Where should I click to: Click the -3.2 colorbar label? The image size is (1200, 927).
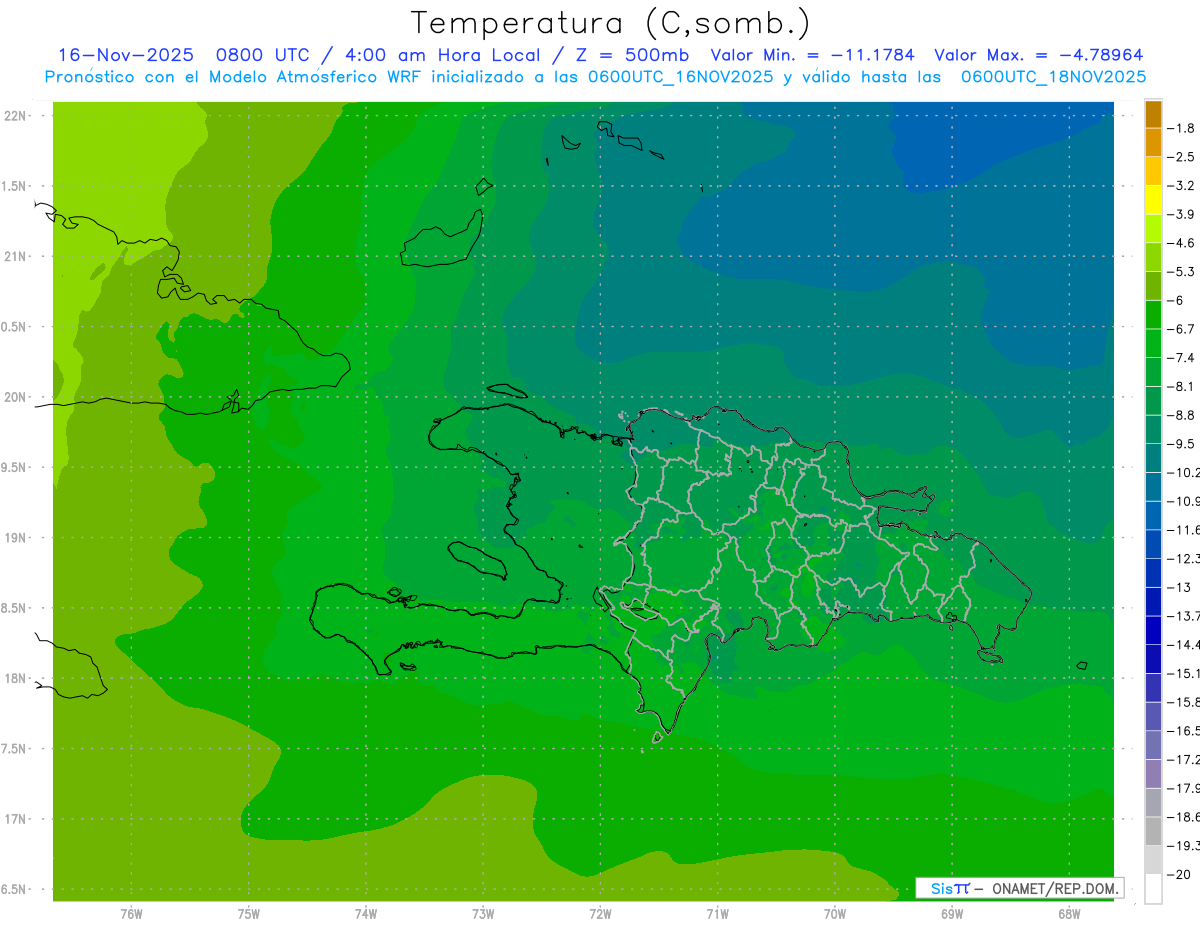click(1183, 186)
